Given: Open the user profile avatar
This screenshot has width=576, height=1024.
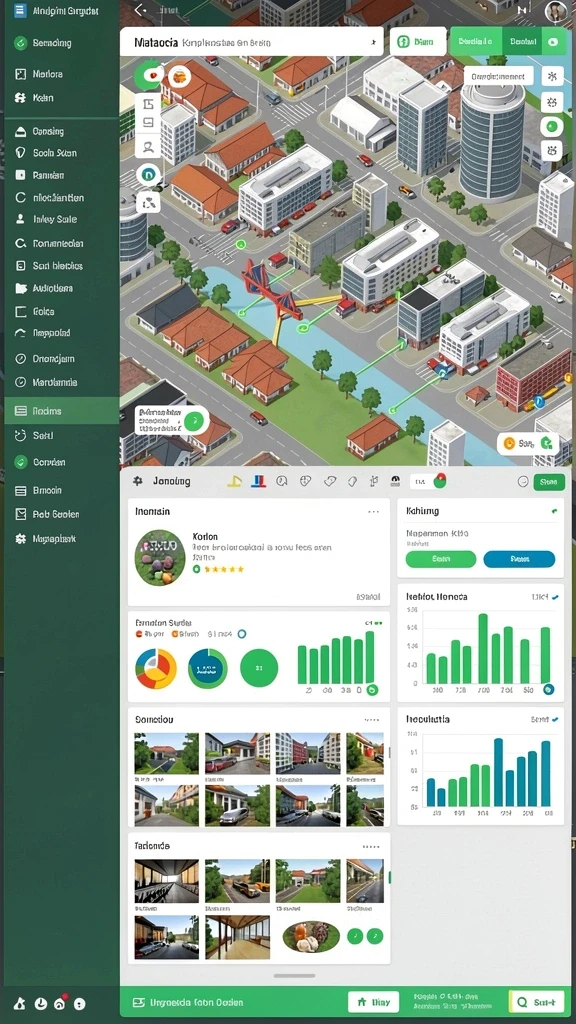Looking at the screenshot, I should click(556, 10).
